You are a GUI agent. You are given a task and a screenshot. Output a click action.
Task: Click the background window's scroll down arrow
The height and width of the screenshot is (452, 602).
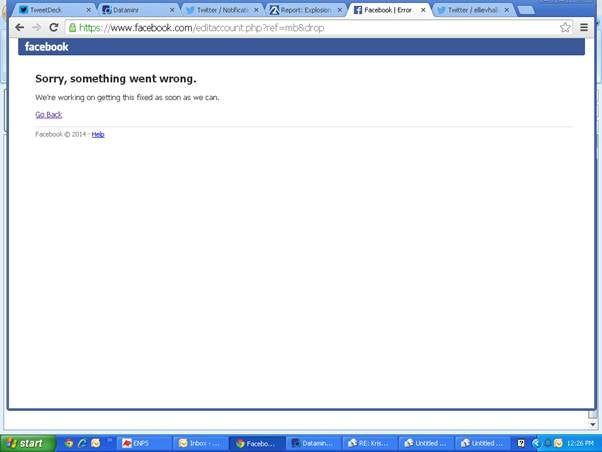tap(593, 424)
